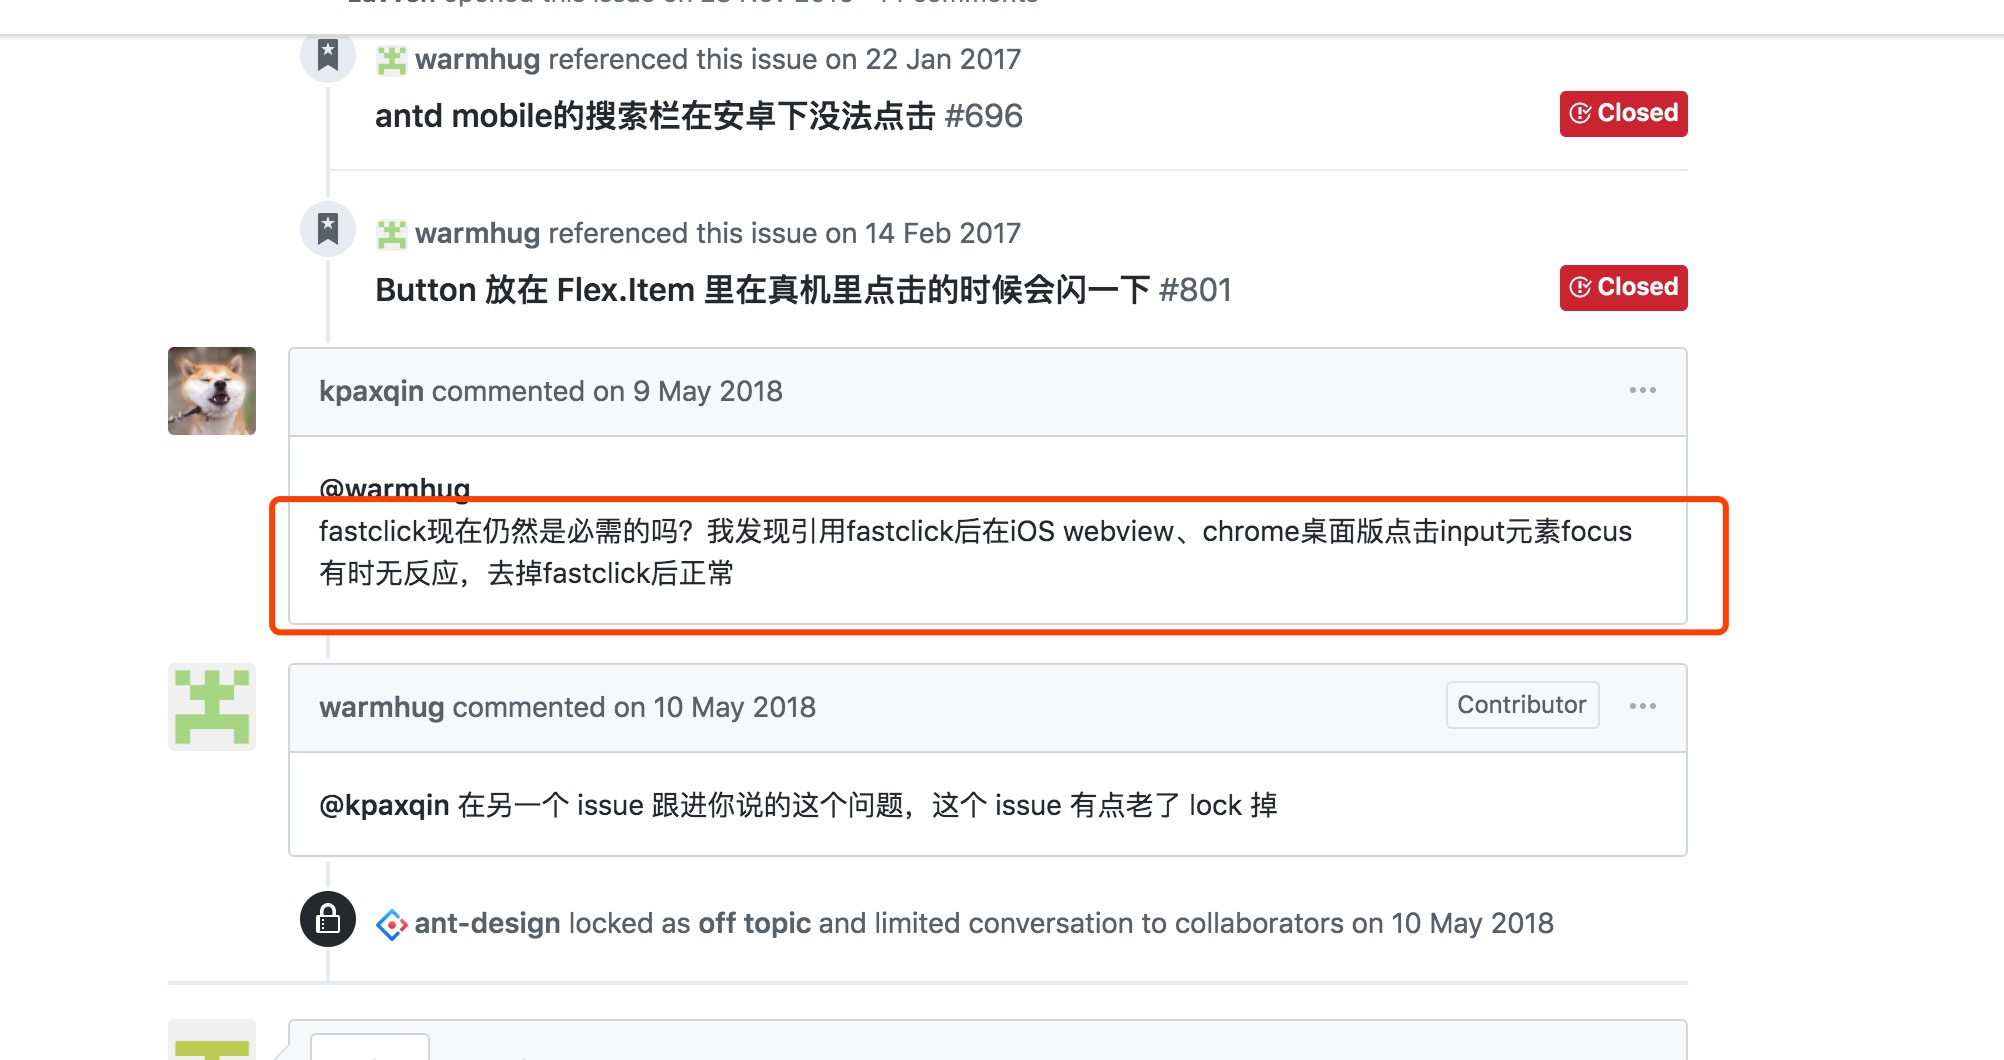This screenshot has height=1060, width=2004.
Task: Click the ant-design organization logo
Action: [x=391, y=922]
